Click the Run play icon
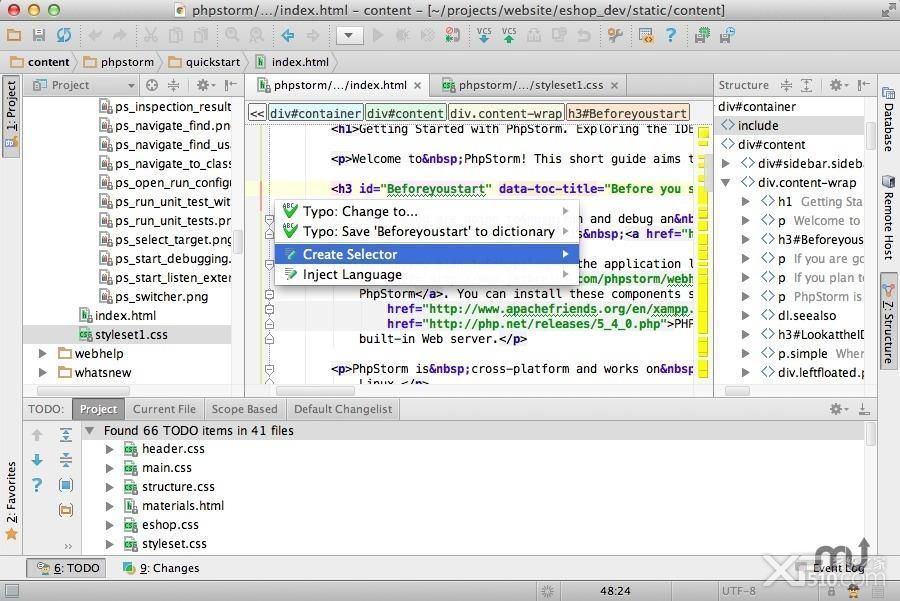 377,36
